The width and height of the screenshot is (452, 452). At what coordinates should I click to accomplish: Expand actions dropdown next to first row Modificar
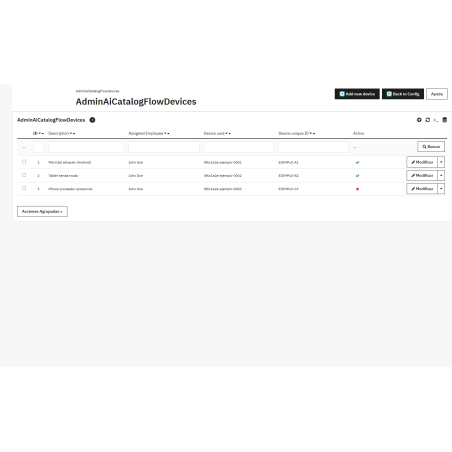[441, 162]
